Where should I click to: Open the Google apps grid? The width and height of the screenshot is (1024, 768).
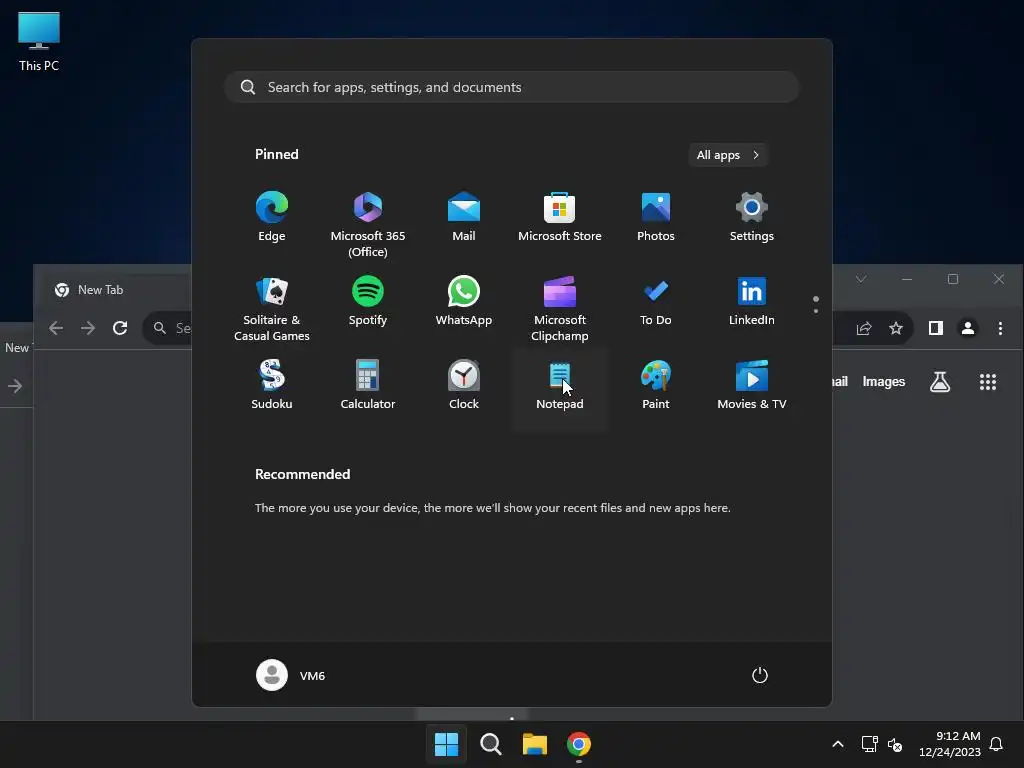point(988,382)
